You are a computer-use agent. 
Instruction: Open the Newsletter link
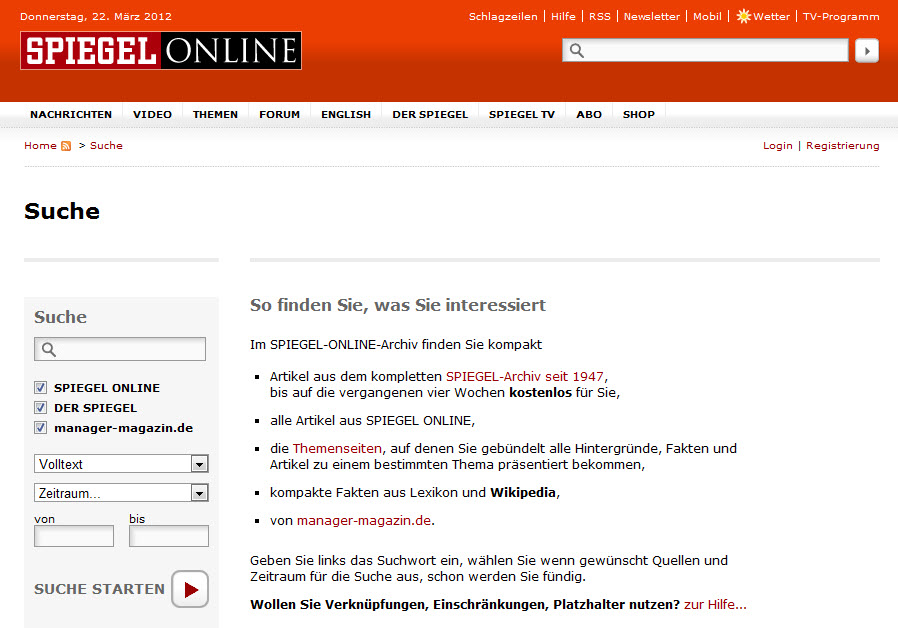click(x=652, y=17)
